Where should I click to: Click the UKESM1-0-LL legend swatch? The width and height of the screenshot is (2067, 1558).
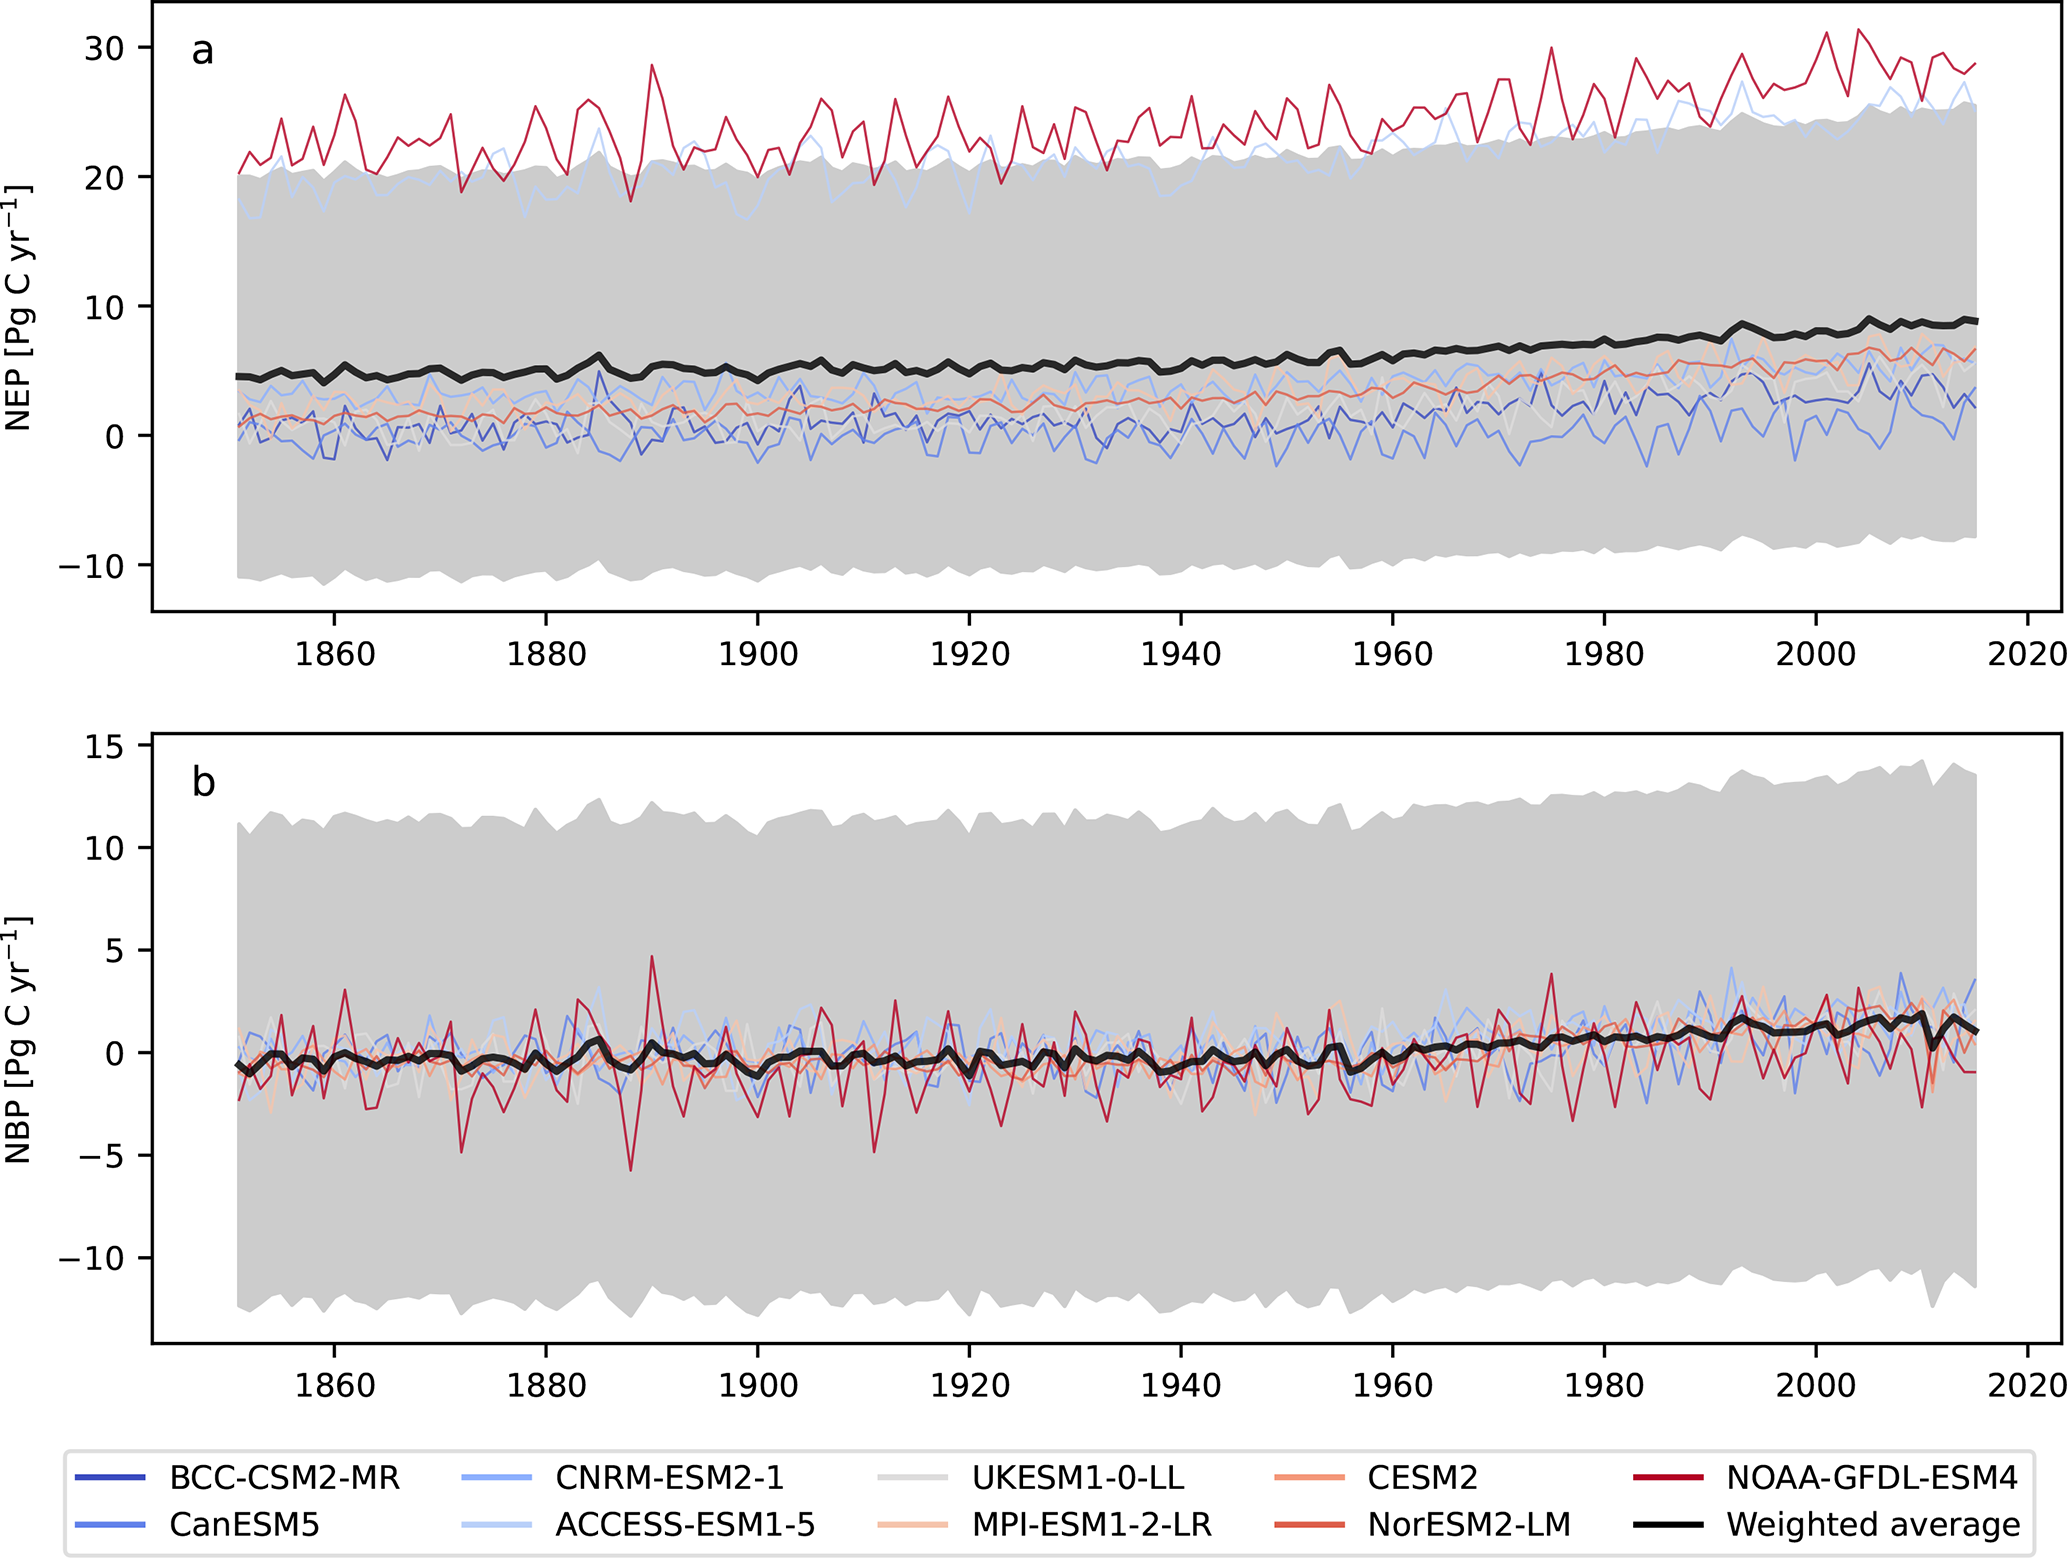click(x=912, y=1477)
